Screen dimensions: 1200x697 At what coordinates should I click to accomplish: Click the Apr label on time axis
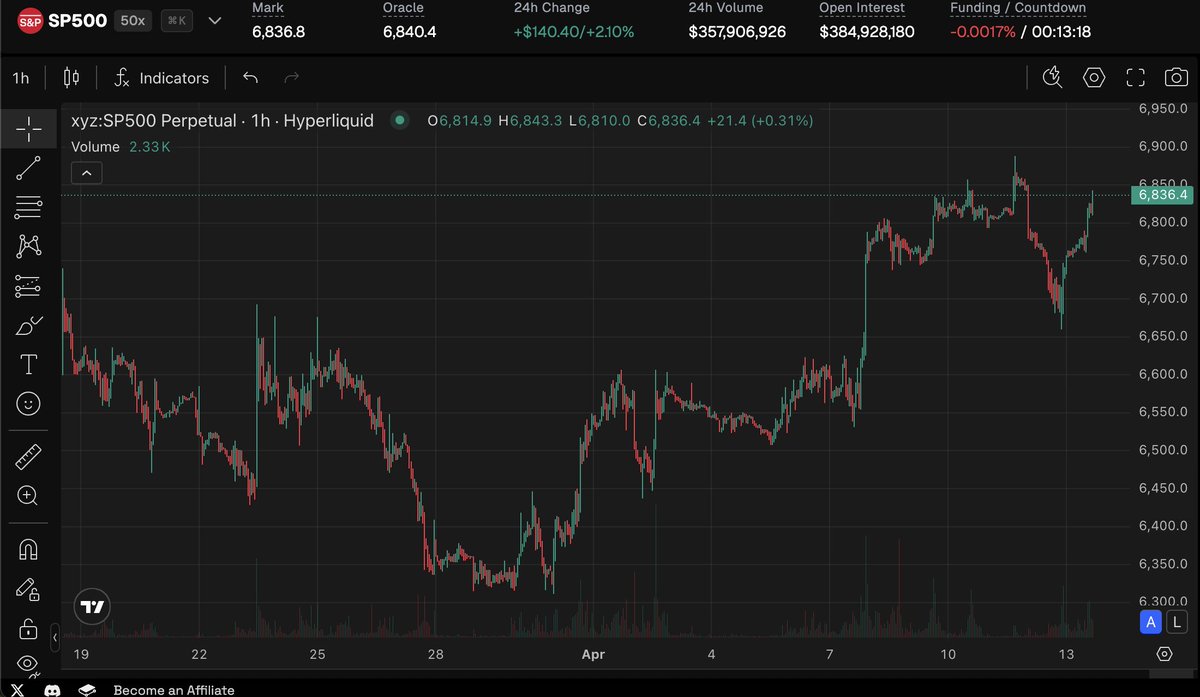[594, 655]
